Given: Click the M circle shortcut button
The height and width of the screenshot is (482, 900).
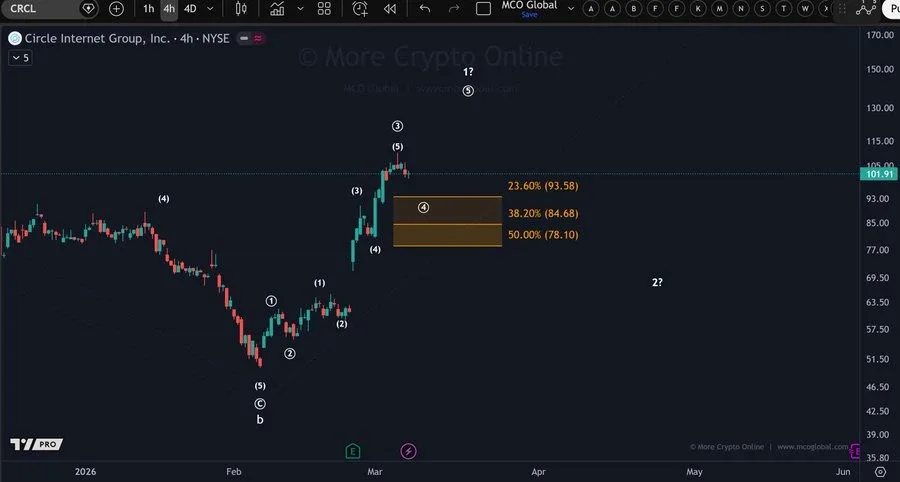Looking at the screenshot, I should (719, 9).
